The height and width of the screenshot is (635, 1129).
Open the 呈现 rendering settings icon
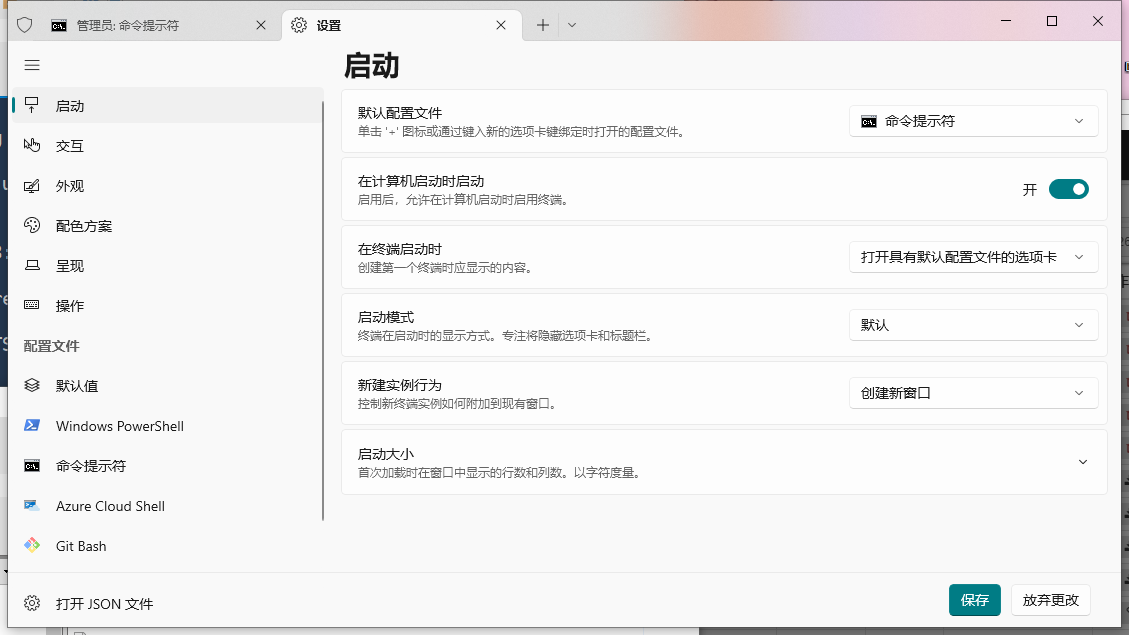tap(32, 265)
